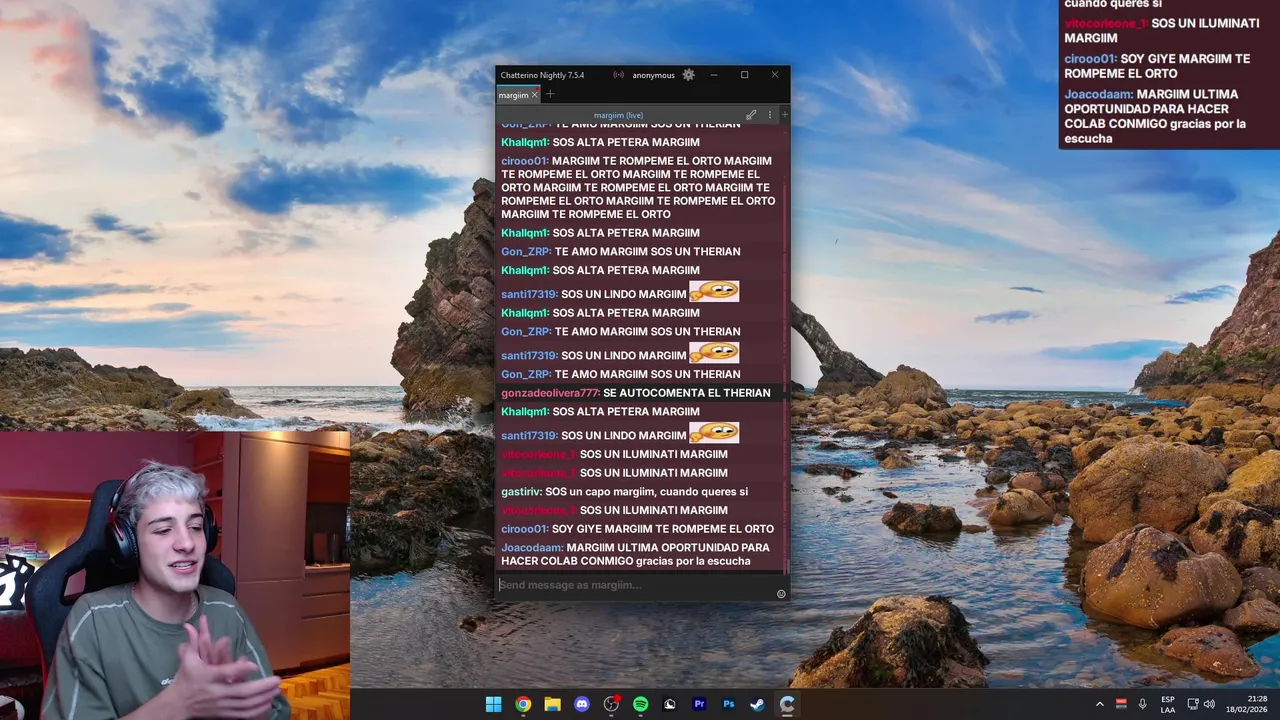Screen dimensions: 1280x720
Task: Add a new tab in Chatterino
Action: 550,94
